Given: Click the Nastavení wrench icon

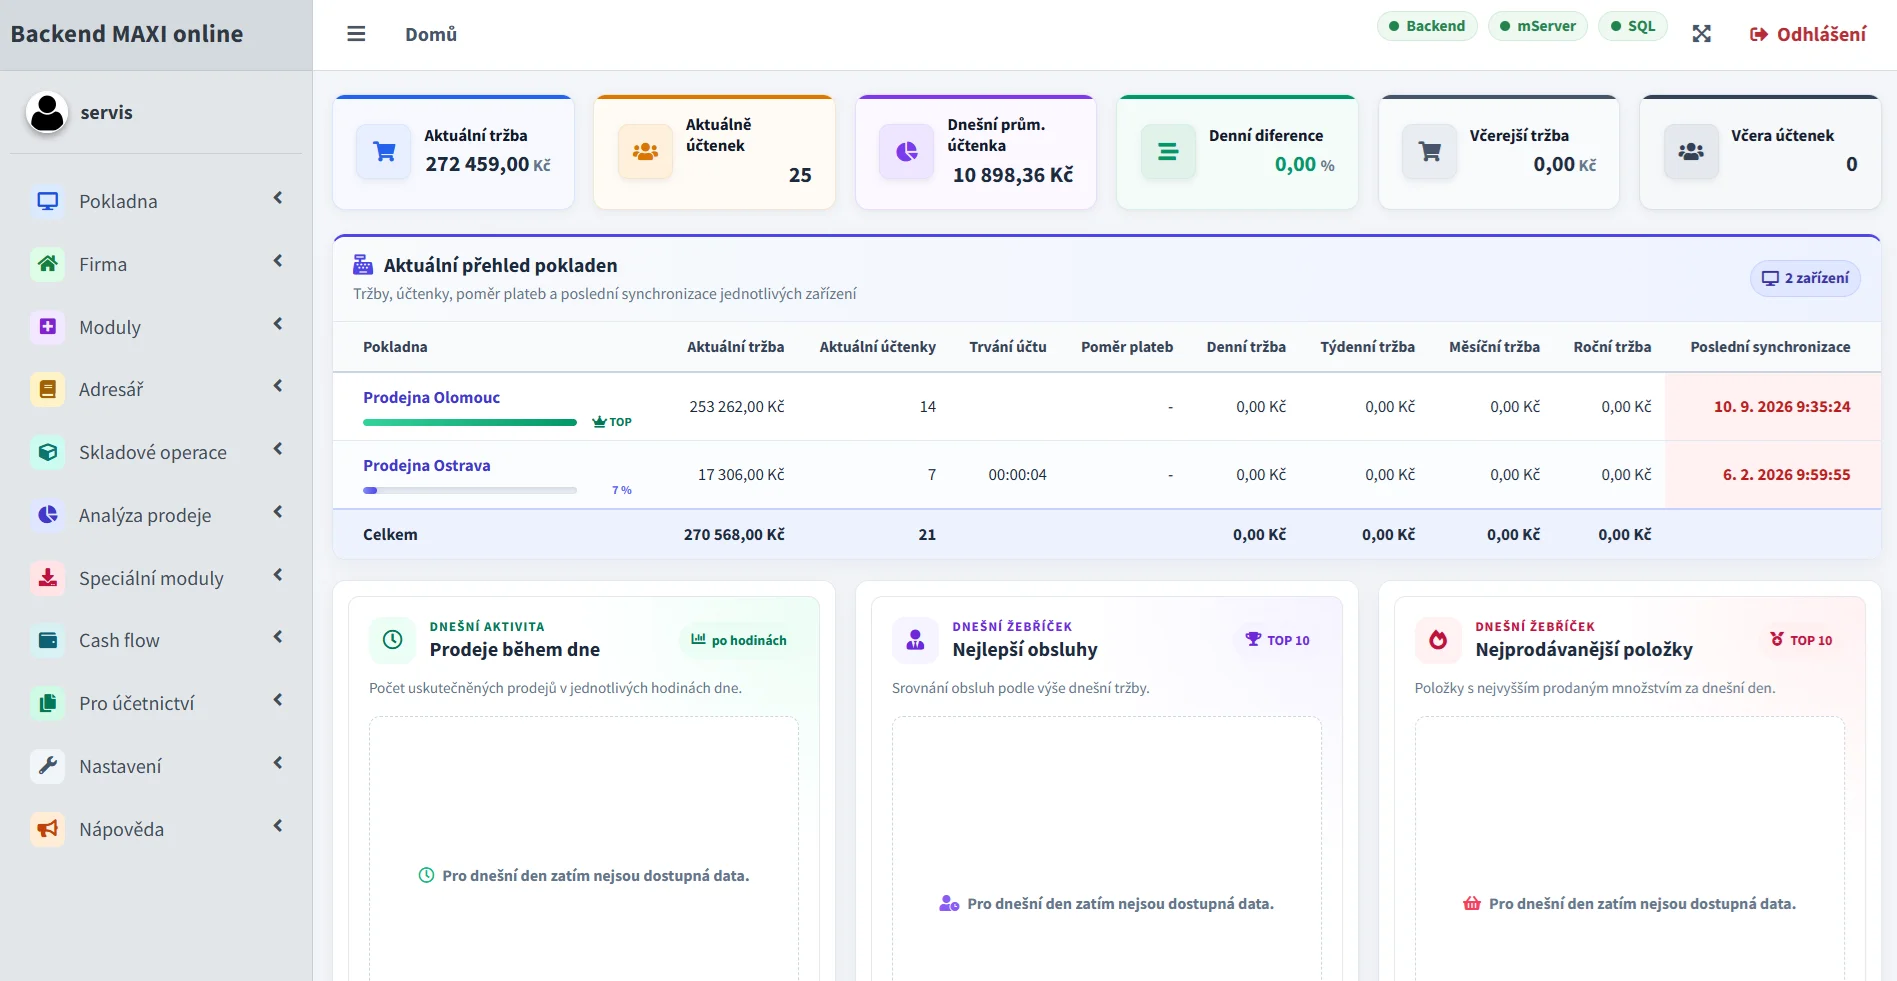Looking at the screenshot, I should click(x=47, y=766).
